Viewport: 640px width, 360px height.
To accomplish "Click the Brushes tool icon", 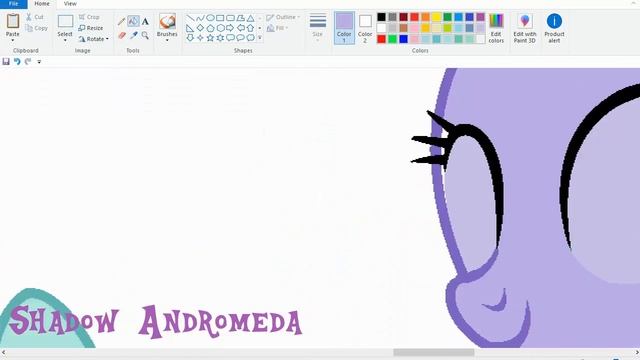I will (x=167, y=21).
